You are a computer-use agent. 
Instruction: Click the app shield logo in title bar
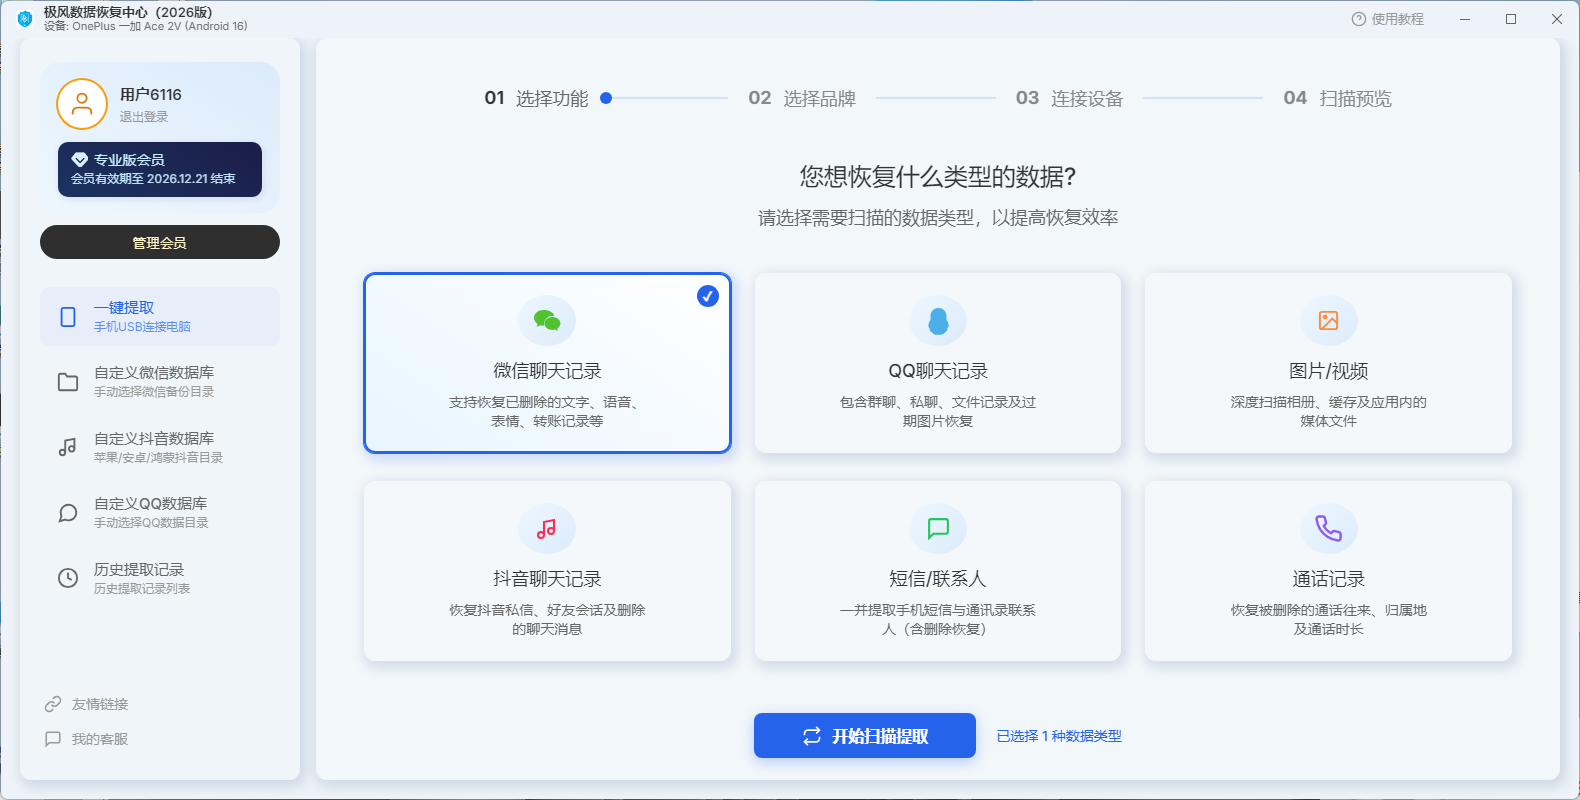point(25,19)
